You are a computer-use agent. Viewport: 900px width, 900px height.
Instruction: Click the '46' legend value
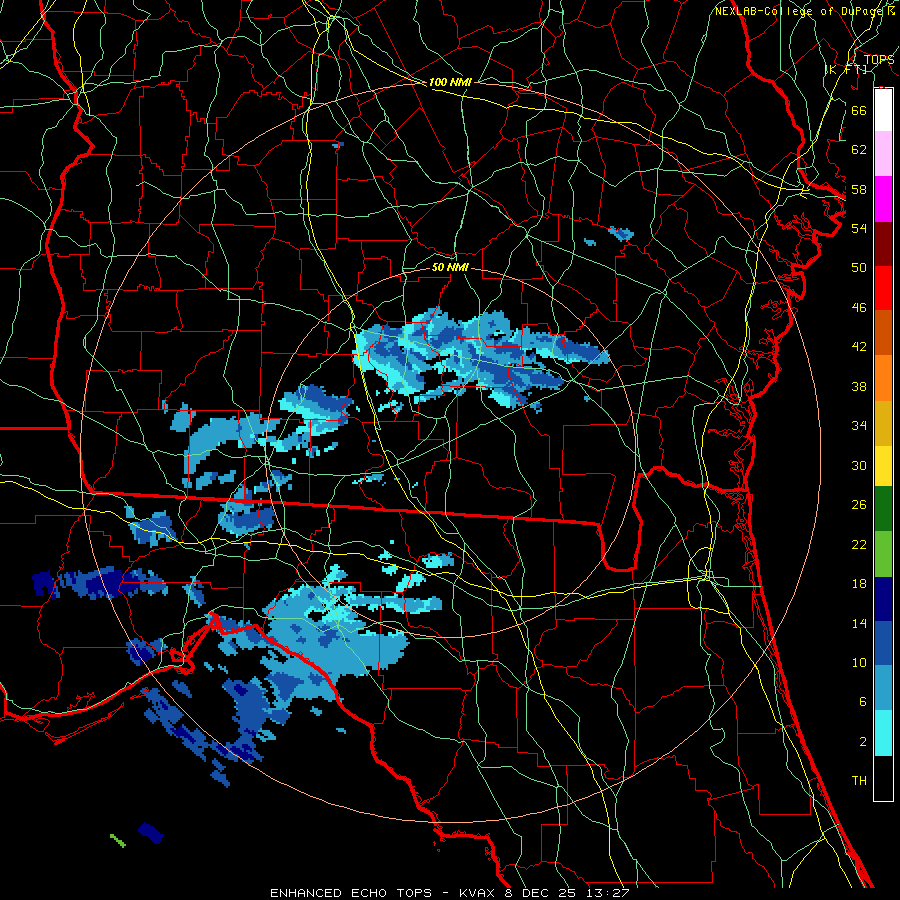[x=859, y=308]
